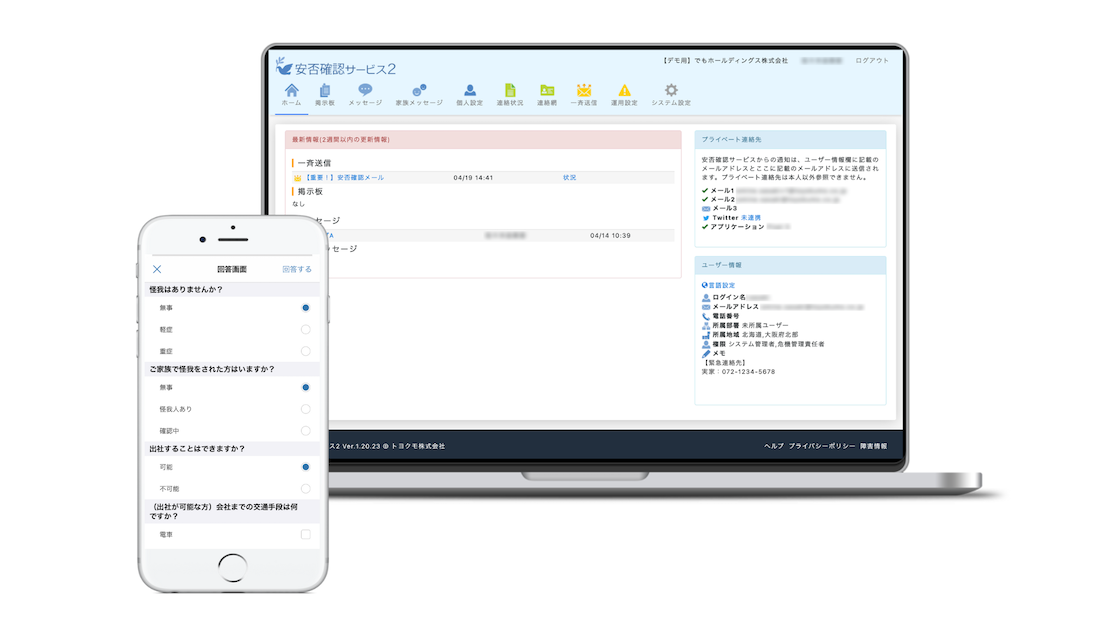Select 怪我人あり radio button
The image size is (1120, 630).
click(306, 409)
